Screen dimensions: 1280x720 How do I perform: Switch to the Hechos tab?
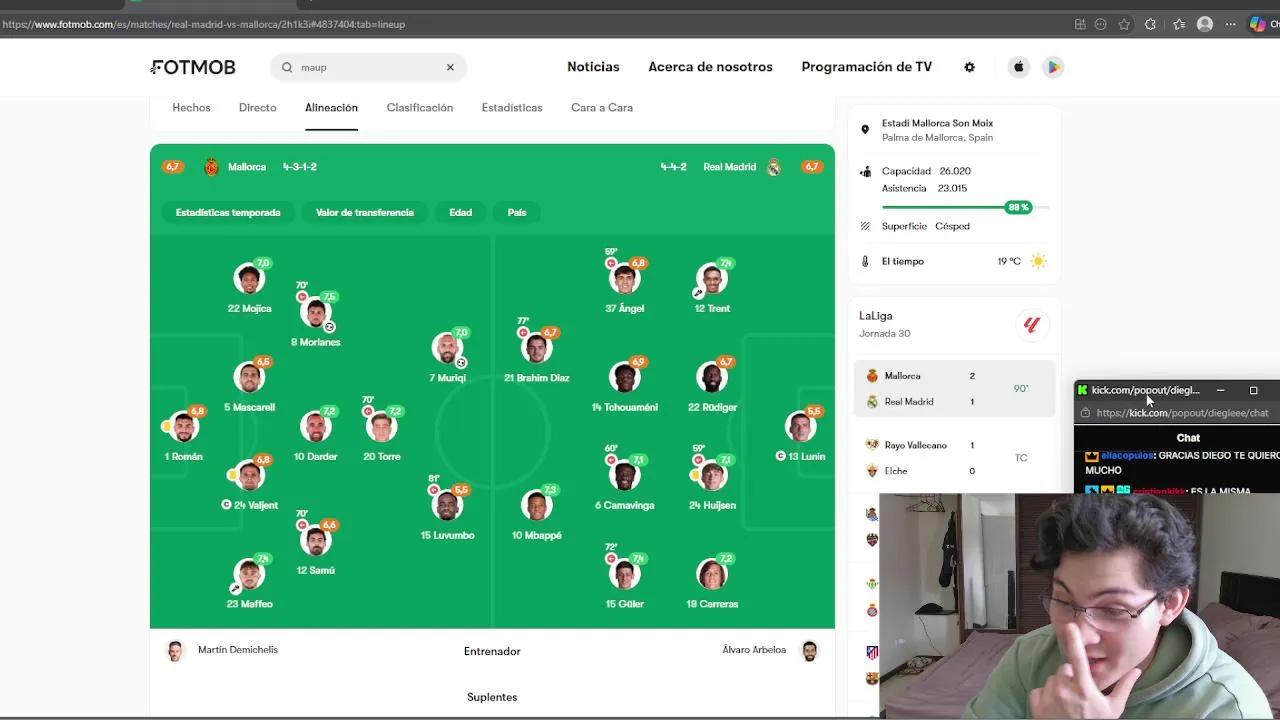191,108
